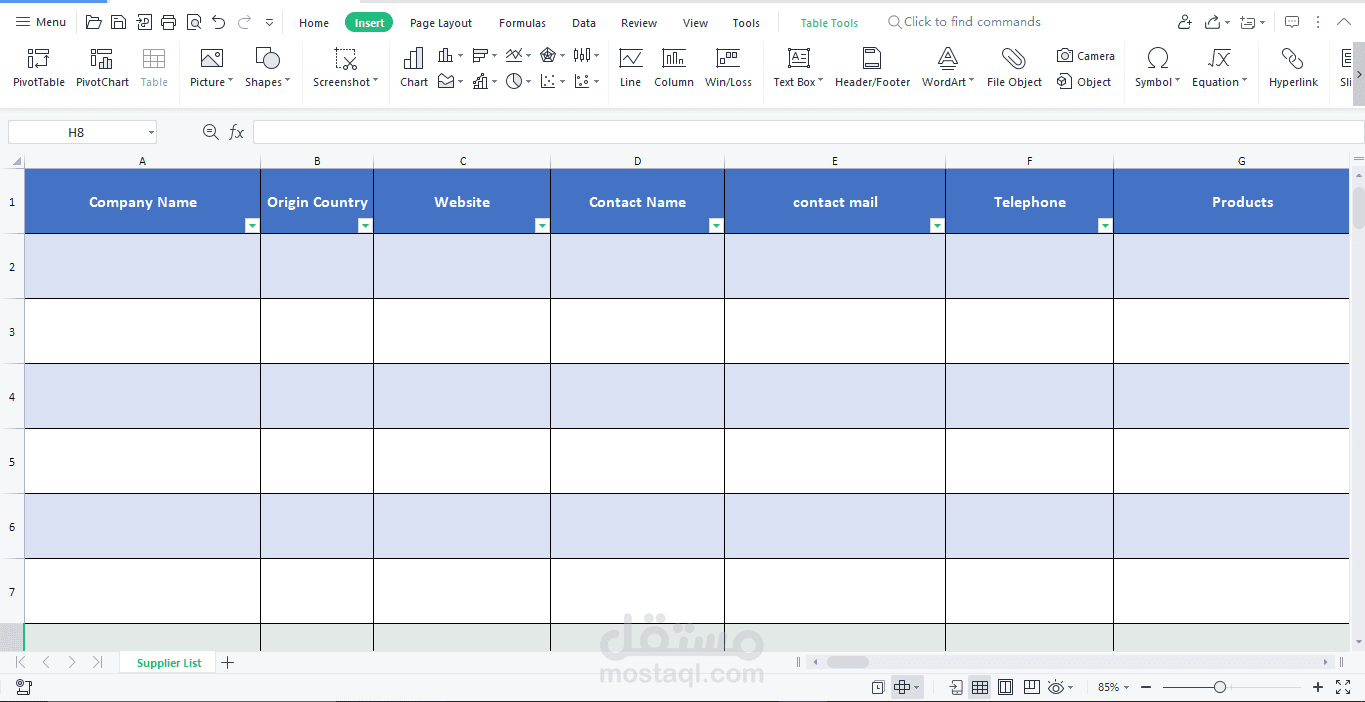This screenshot has height=702, width=1365.
Task: Toggle the reading layout crosshair icon
Action: (x=902, y=687)
